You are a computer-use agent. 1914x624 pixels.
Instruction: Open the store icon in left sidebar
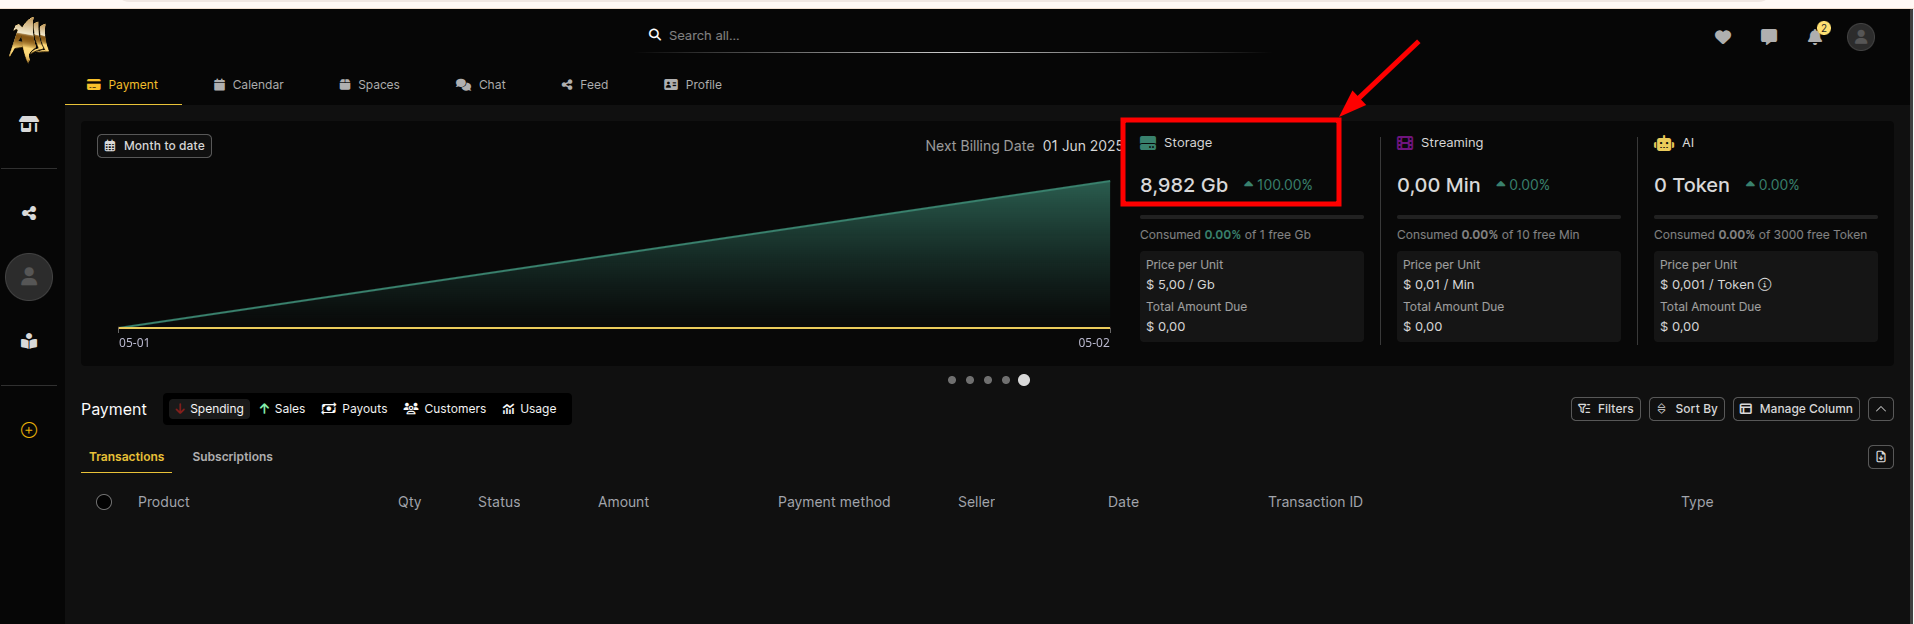pos(29,124)
